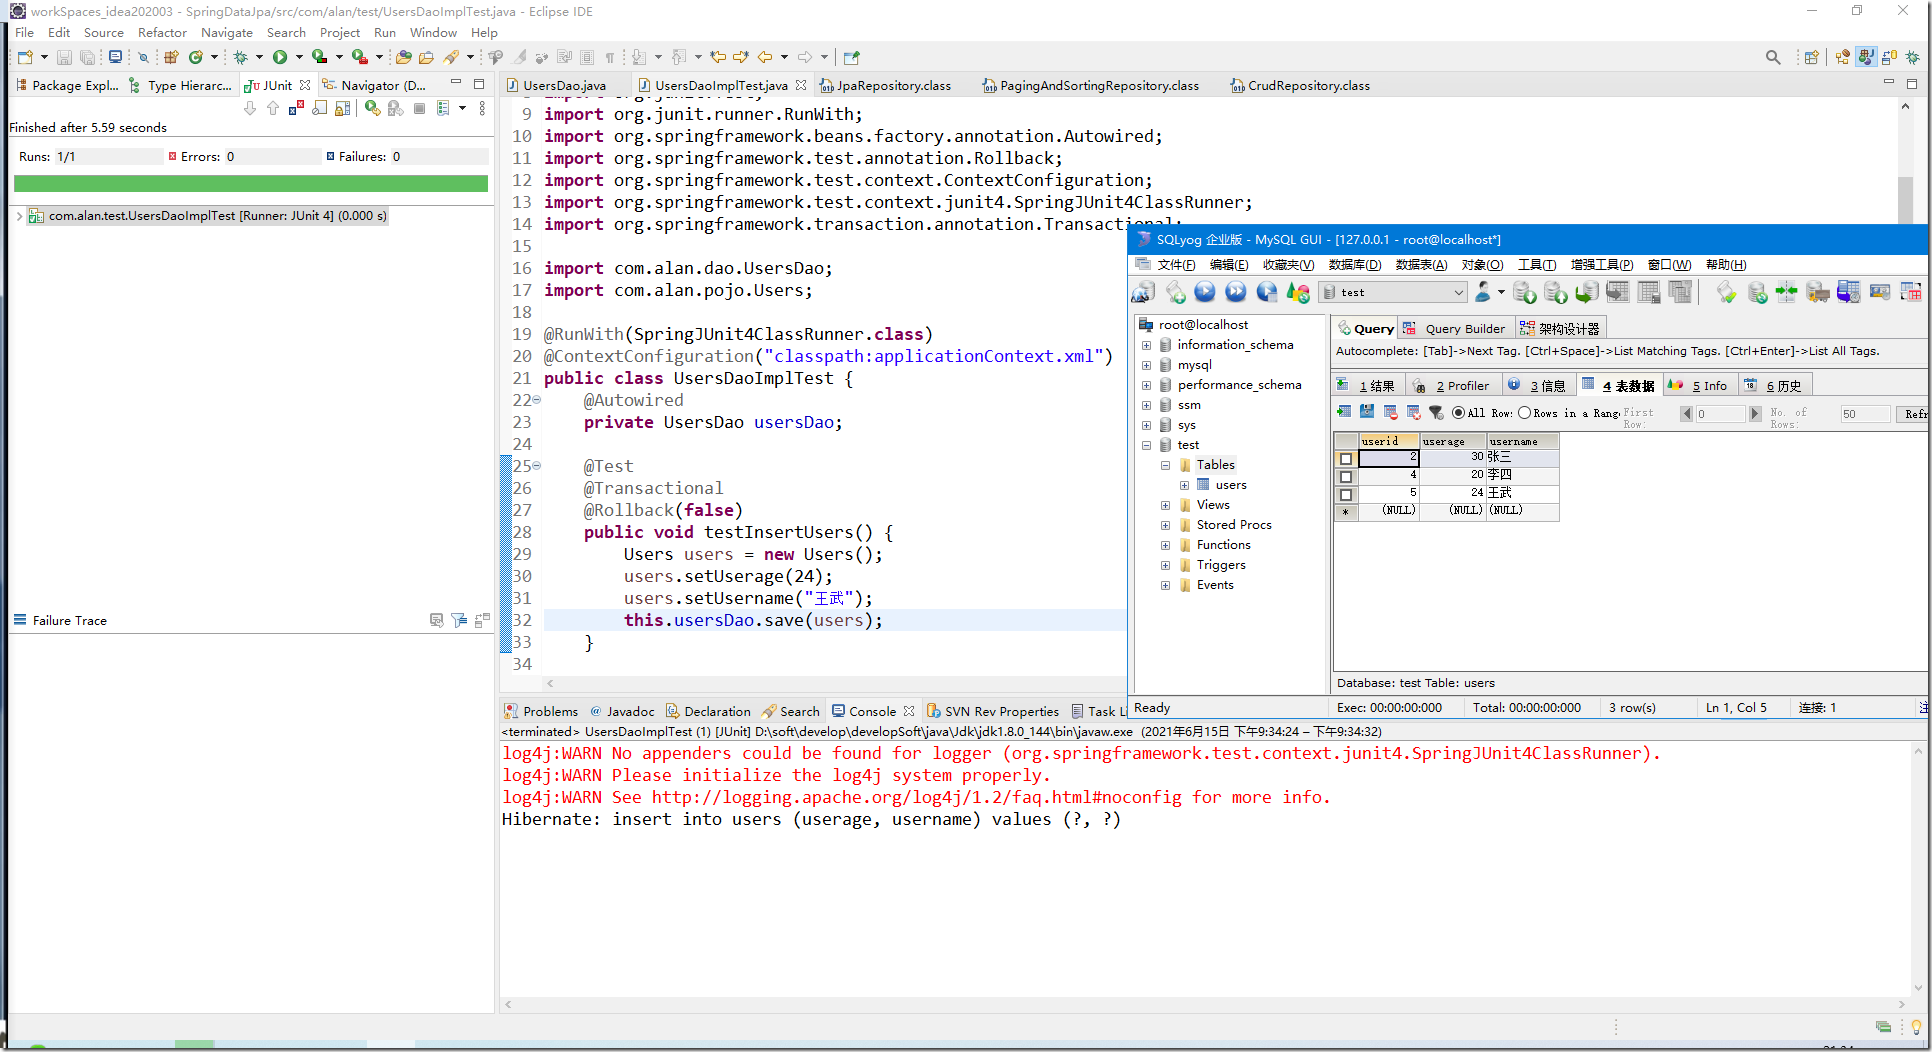Click SQLyog User Manager icon
The width and height of the screenshot is (1932, 1052).
pos(1483,292)
